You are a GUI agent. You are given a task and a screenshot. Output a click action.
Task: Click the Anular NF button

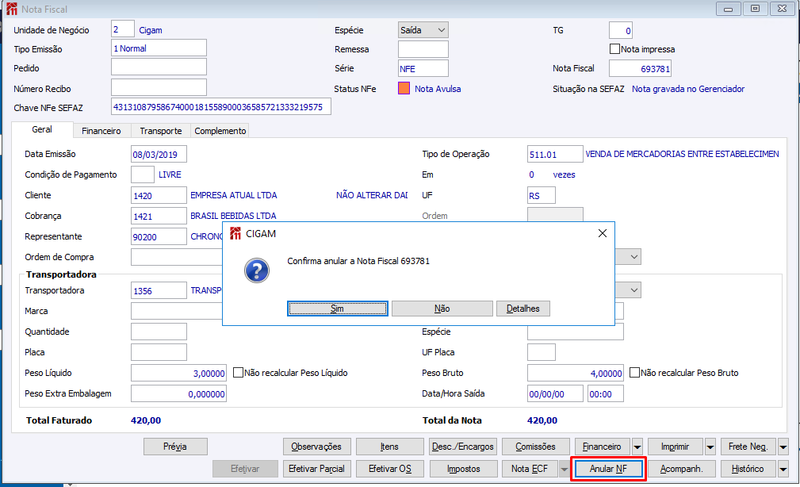(x=608, y=469)
